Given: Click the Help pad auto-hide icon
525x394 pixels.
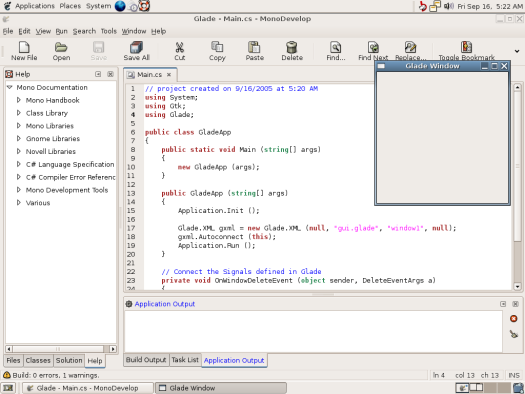Looking at the screenshot, I should click(98, 74).
